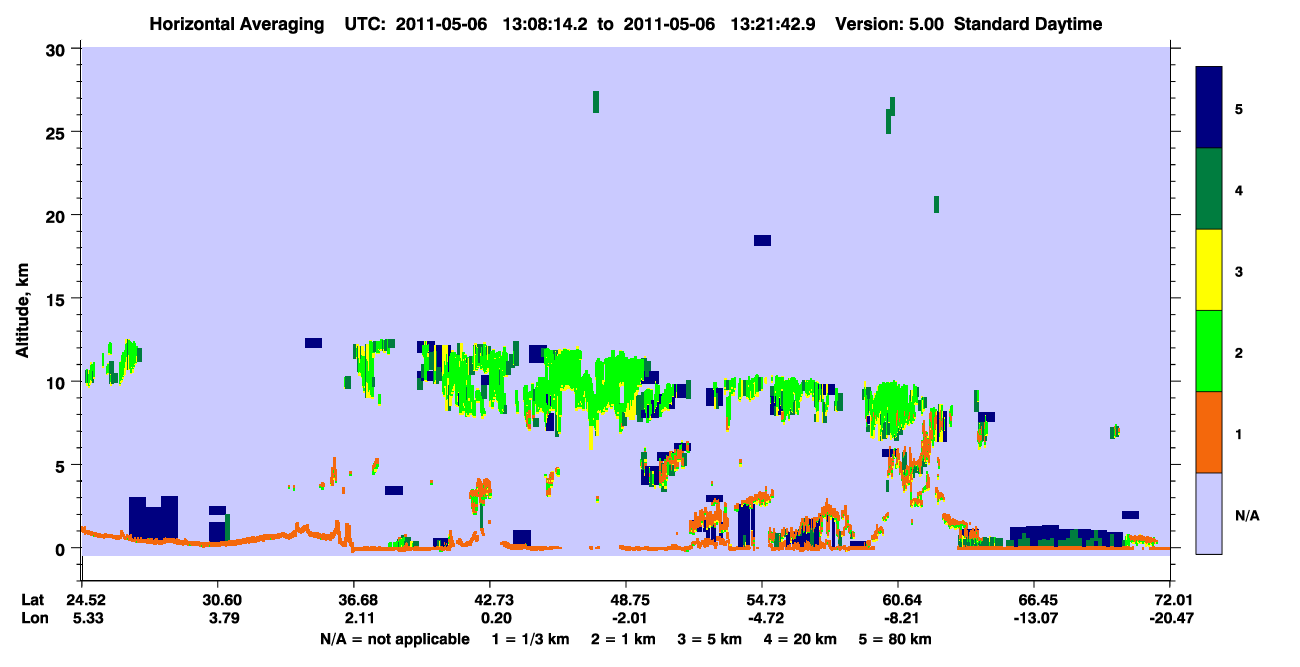Click legend text '5 = 80 km'
The width and height of the screenshot is (1300, 667).
897,638
